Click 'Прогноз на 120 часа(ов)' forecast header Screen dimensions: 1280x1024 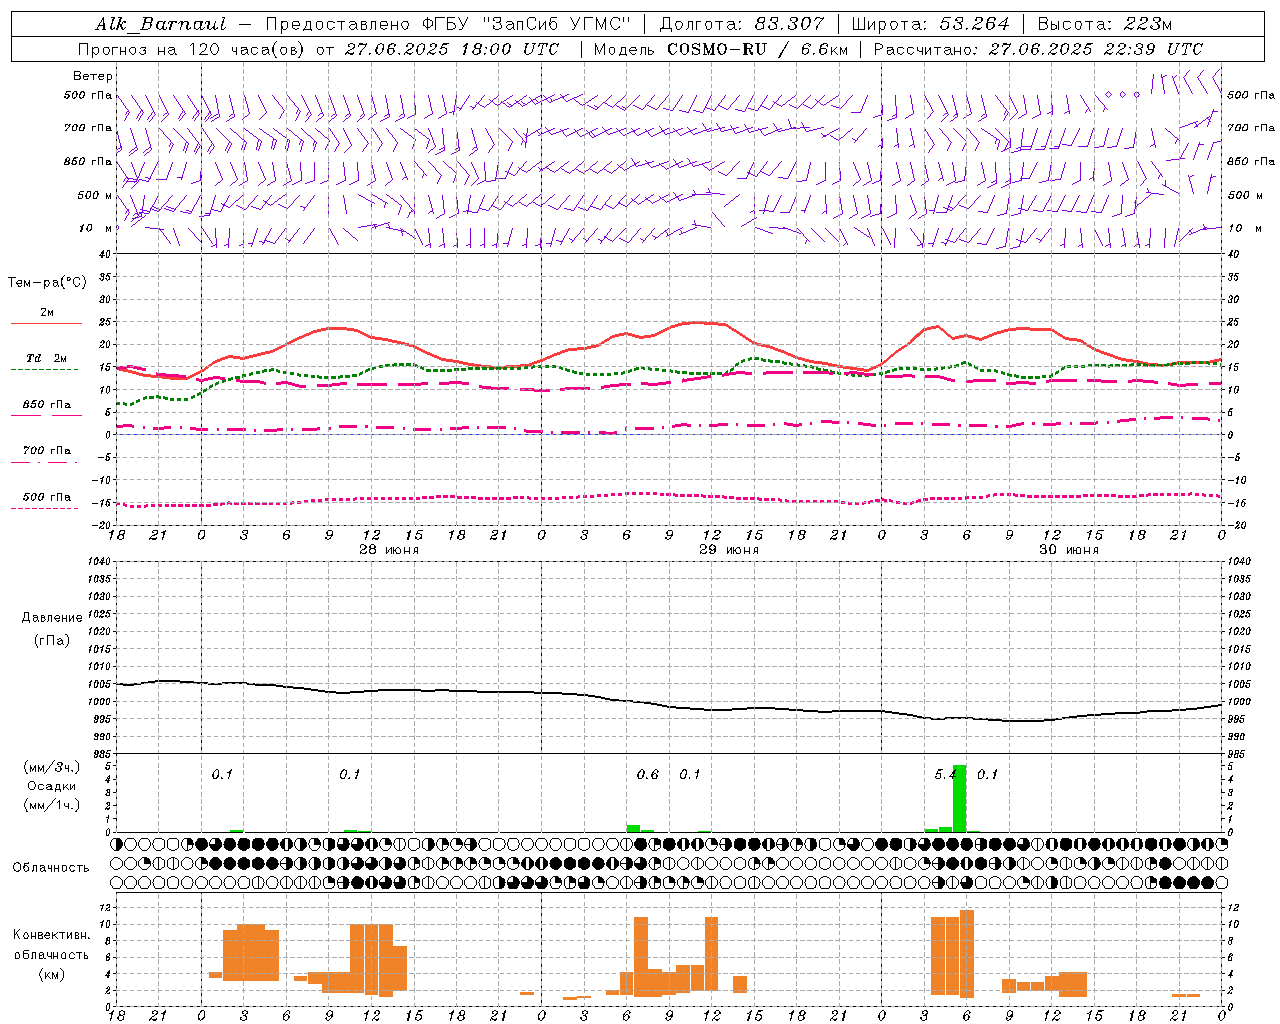192,49
